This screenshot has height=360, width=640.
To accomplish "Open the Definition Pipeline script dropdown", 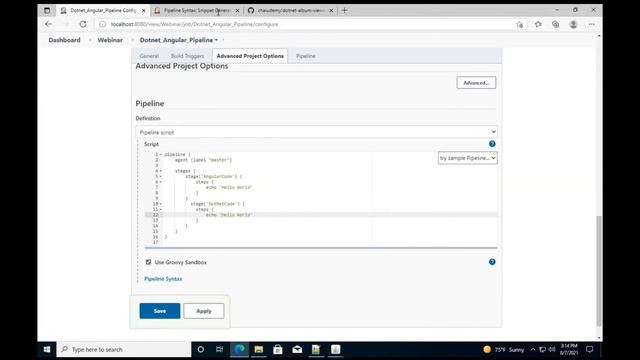I will pyautogui.click(x=316, y=132).
